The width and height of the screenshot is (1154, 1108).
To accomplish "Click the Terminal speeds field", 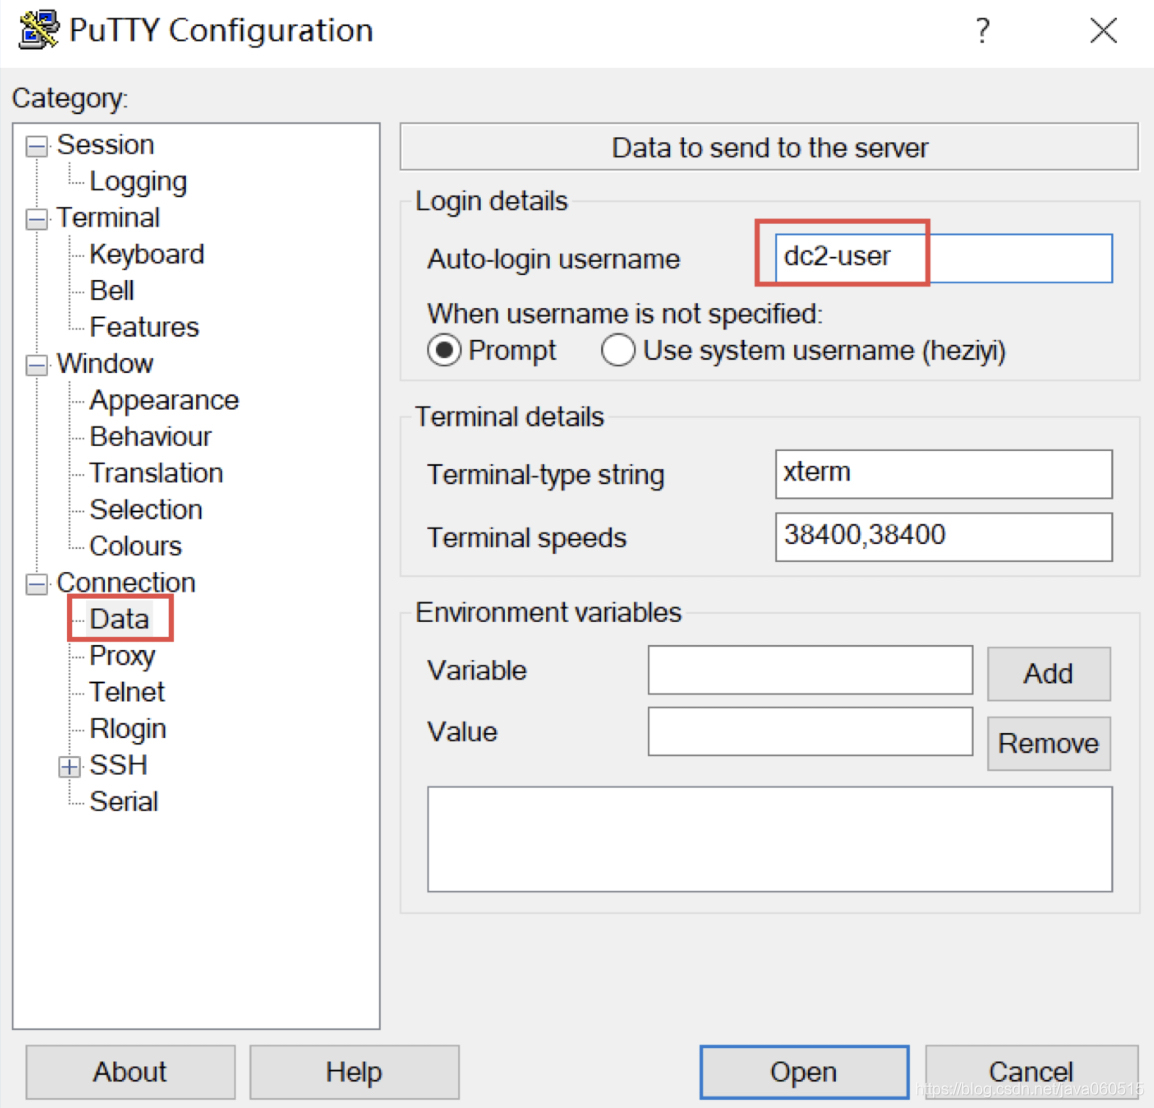I will tap(944, 537).
